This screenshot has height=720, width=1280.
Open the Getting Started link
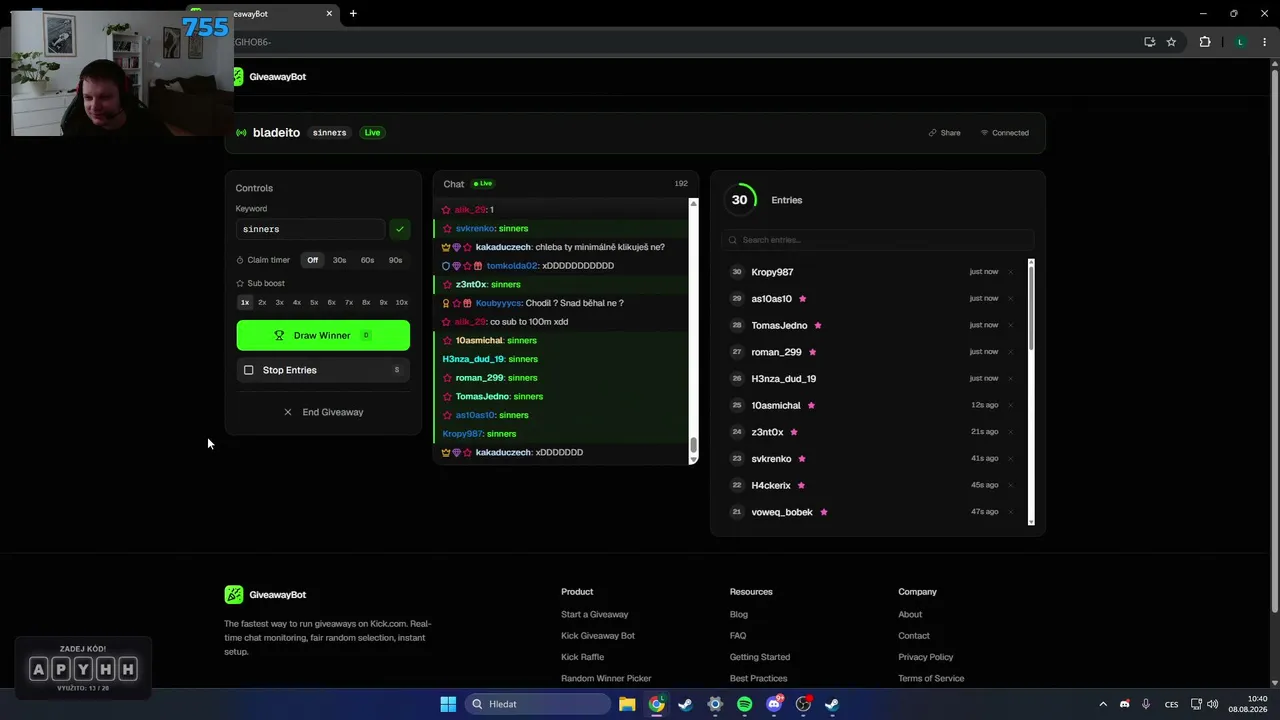[760, 657]
